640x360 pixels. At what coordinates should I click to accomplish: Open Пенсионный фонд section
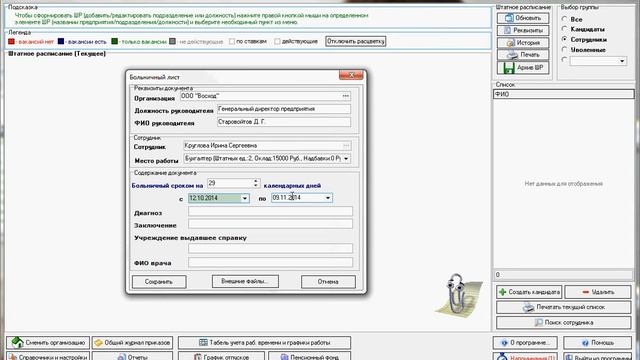pyautogui.click(x=309, y=356)
